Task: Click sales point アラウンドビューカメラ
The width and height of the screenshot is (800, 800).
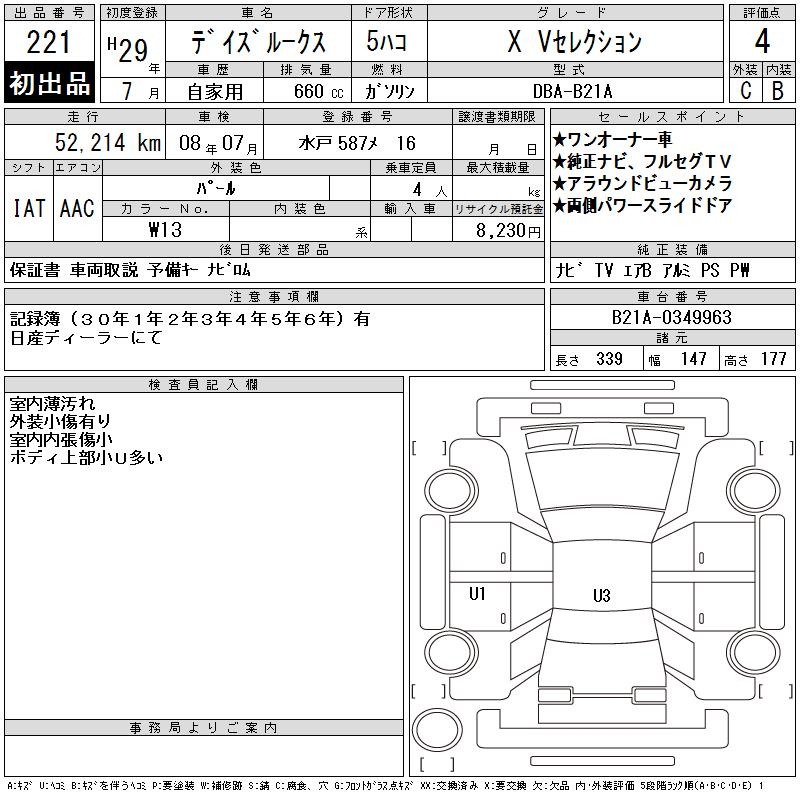Action: coord(642,183)
